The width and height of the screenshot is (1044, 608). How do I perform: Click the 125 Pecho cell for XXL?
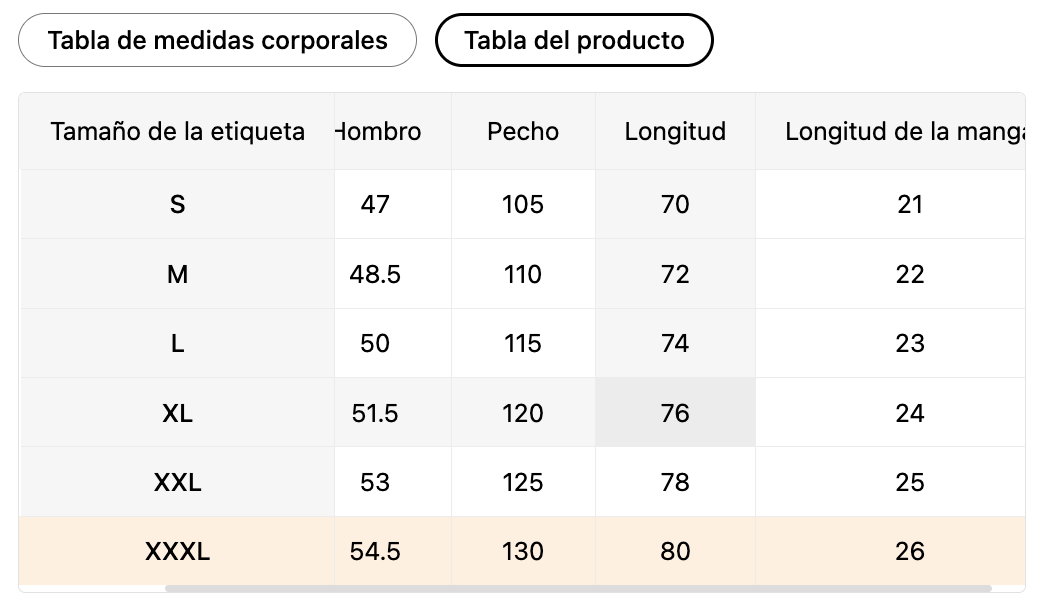point(523,482)
